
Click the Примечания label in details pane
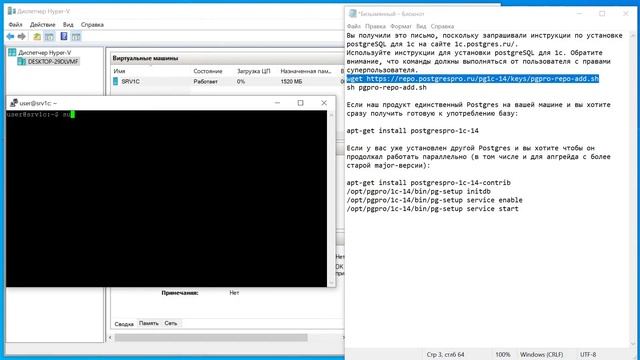tap(180, 293)
